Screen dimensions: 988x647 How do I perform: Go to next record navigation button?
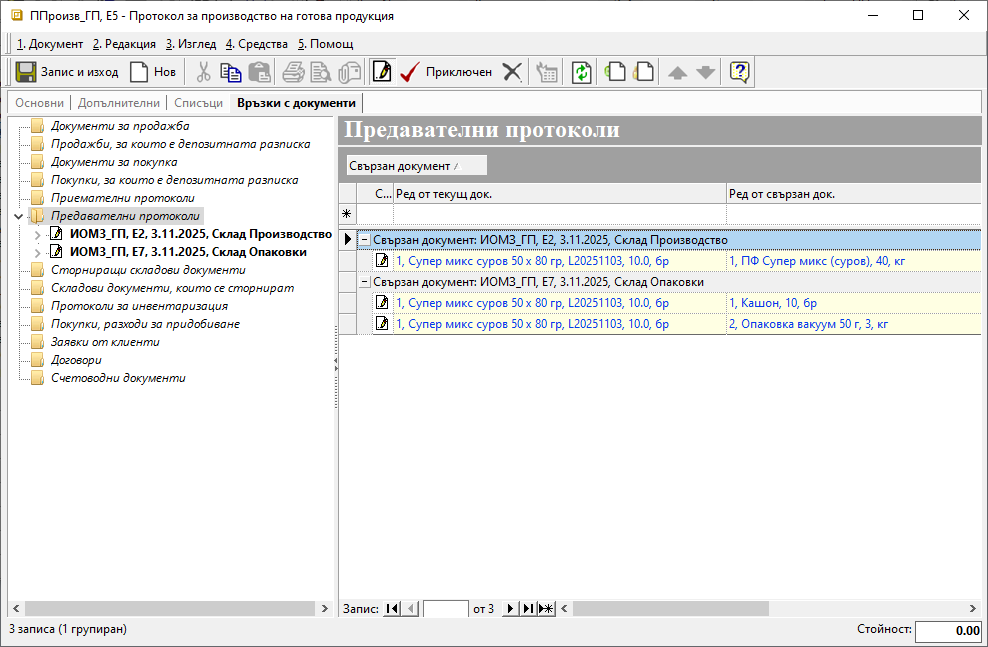pyautogui.click(x=510, y=608)
